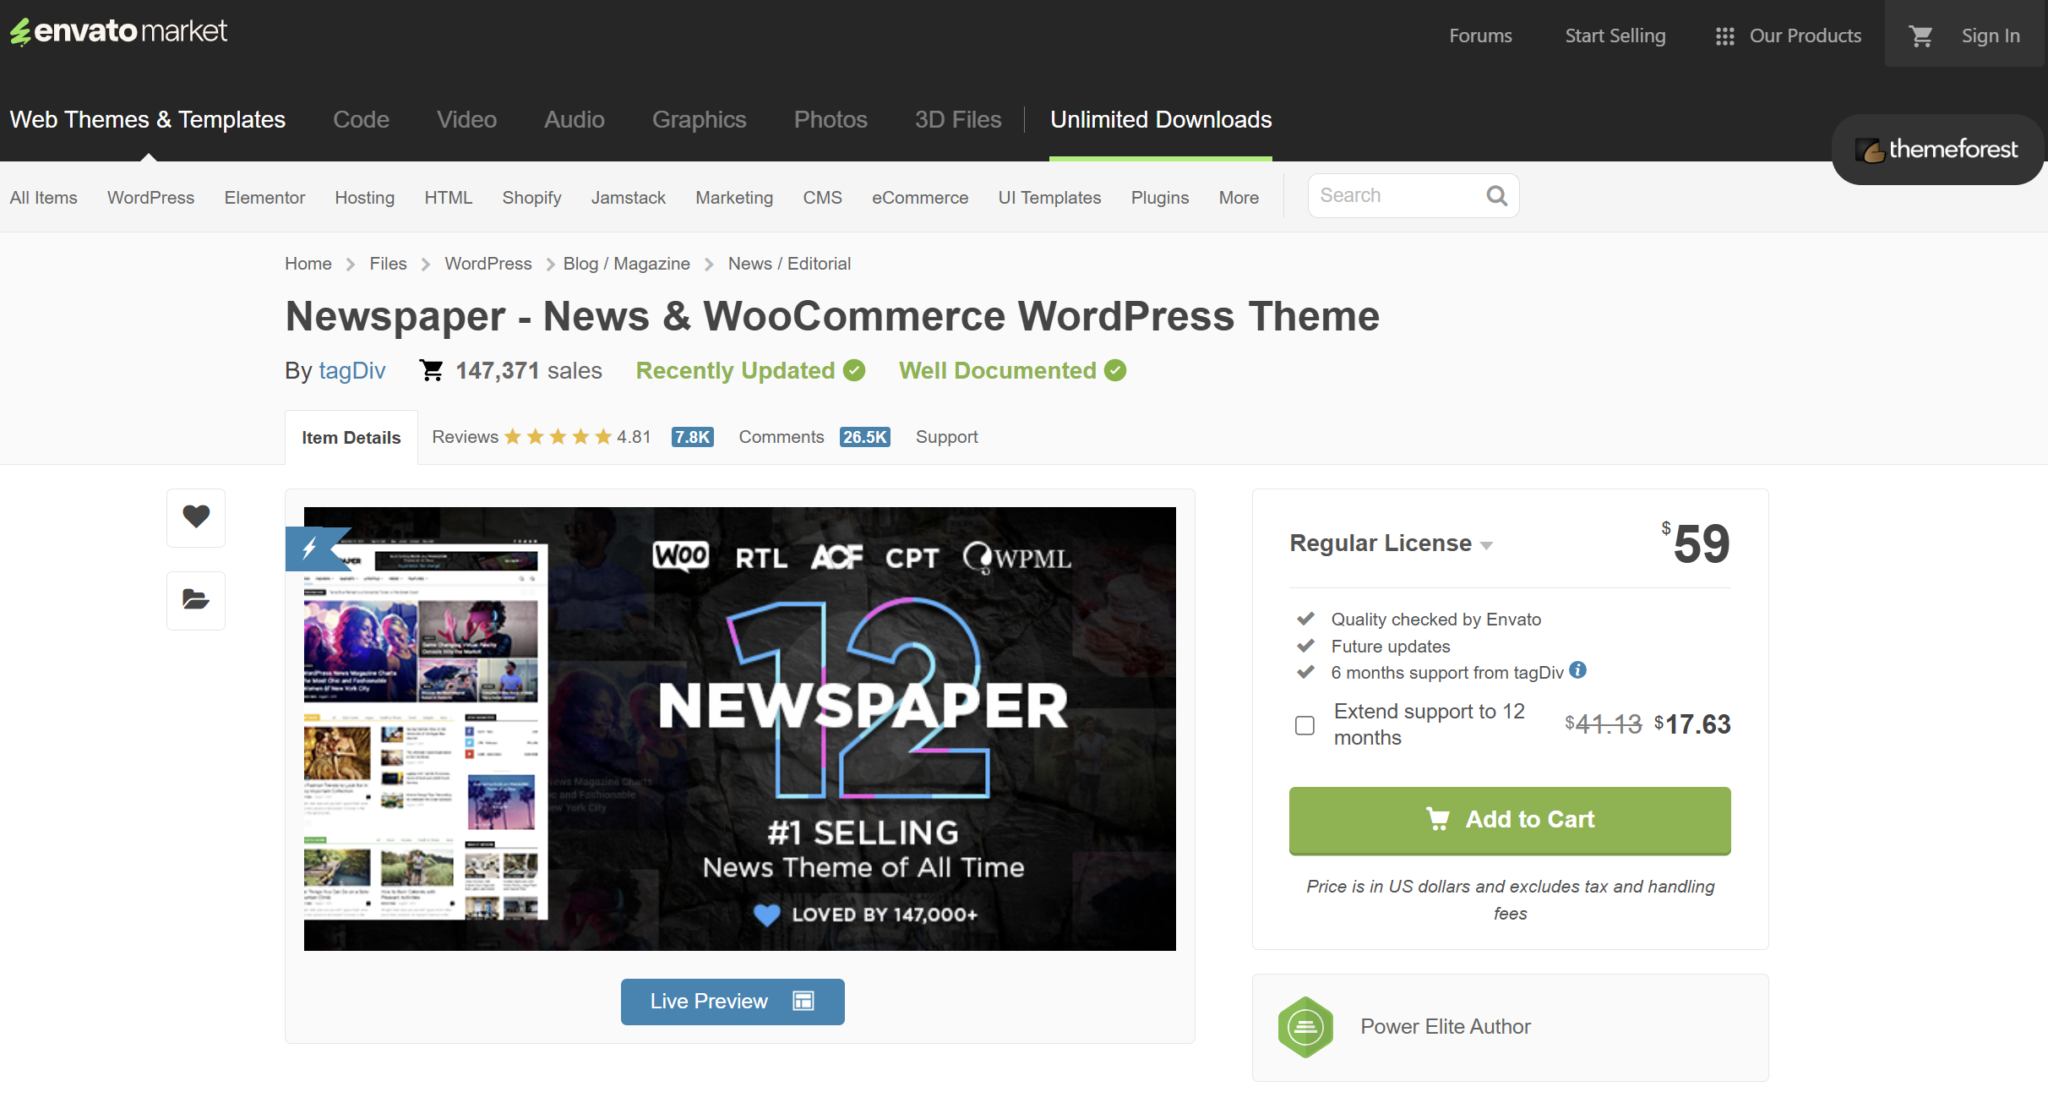Expand the More categories dropdown
Viewport: 2048px width, 1103px height.
[x=1238, y=197]
